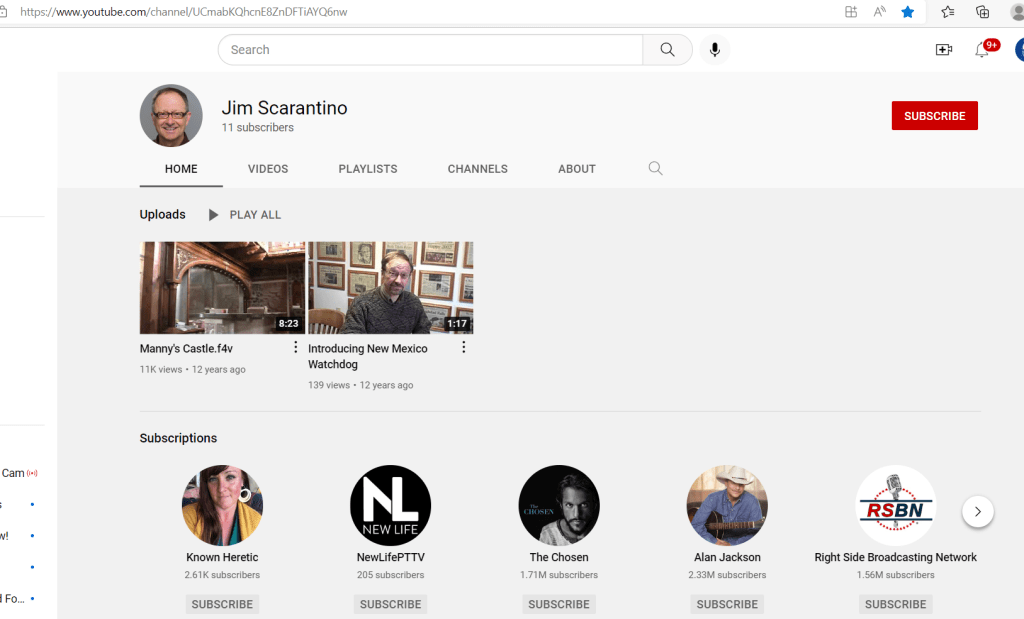The width and height of the screenshot is (1024, 619).
Task: Open options menu for Manny's Castle video
Action: click(295, 348)
